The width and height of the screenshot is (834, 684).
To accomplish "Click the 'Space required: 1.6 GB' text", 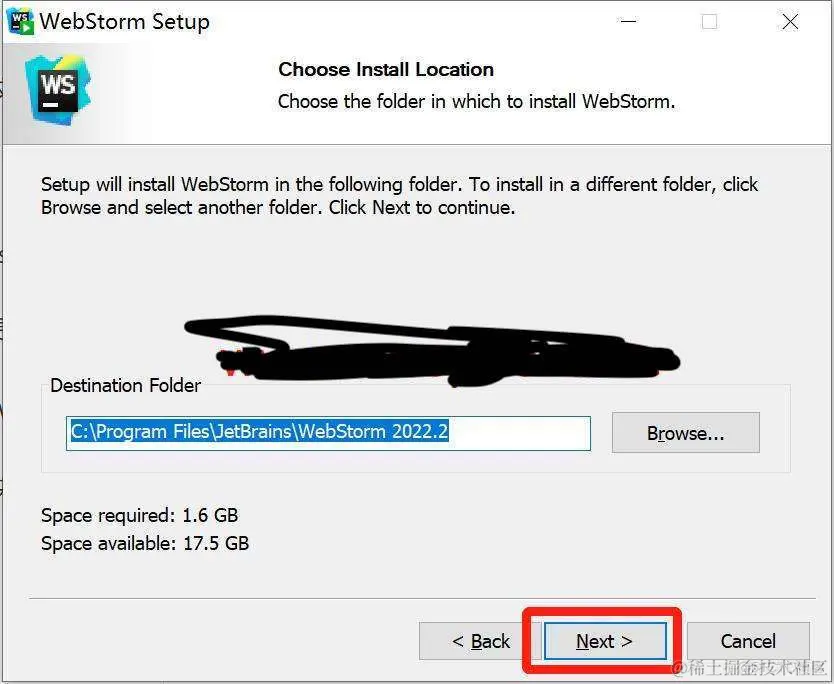I will click(x=139, y=515).
